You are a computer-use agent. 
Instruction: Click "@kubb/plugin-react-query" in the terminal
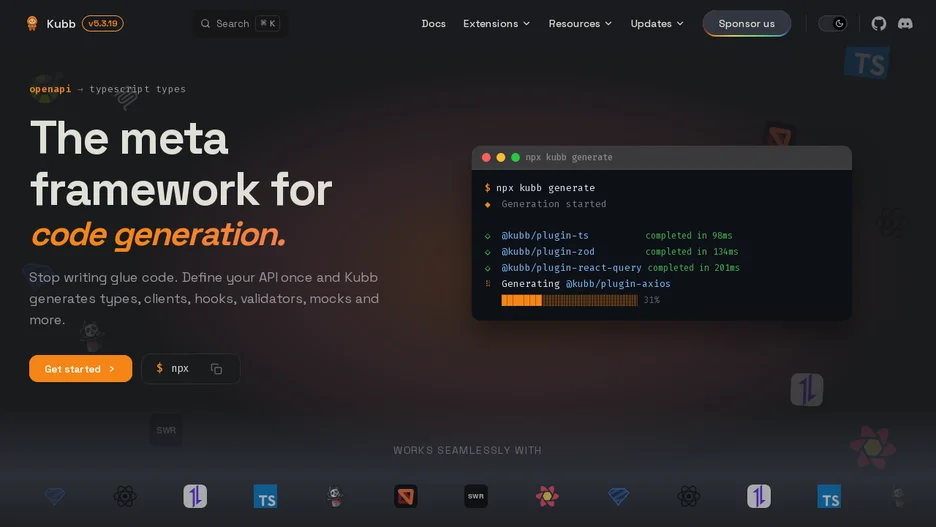point(571,268)
